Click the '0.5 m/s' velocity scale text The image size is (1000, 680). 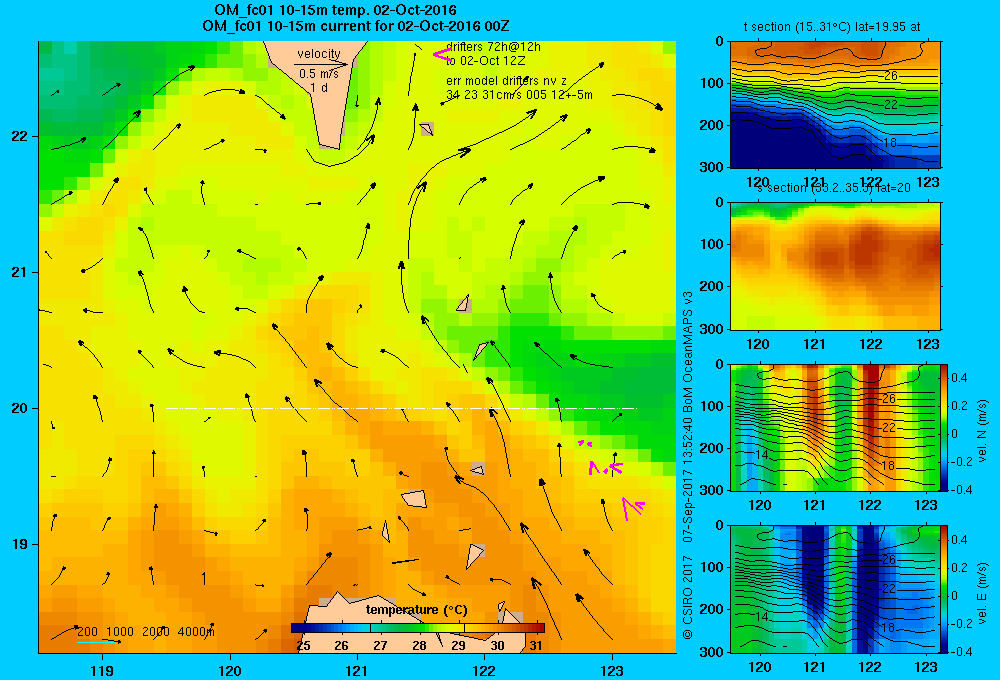click(319, 74)
